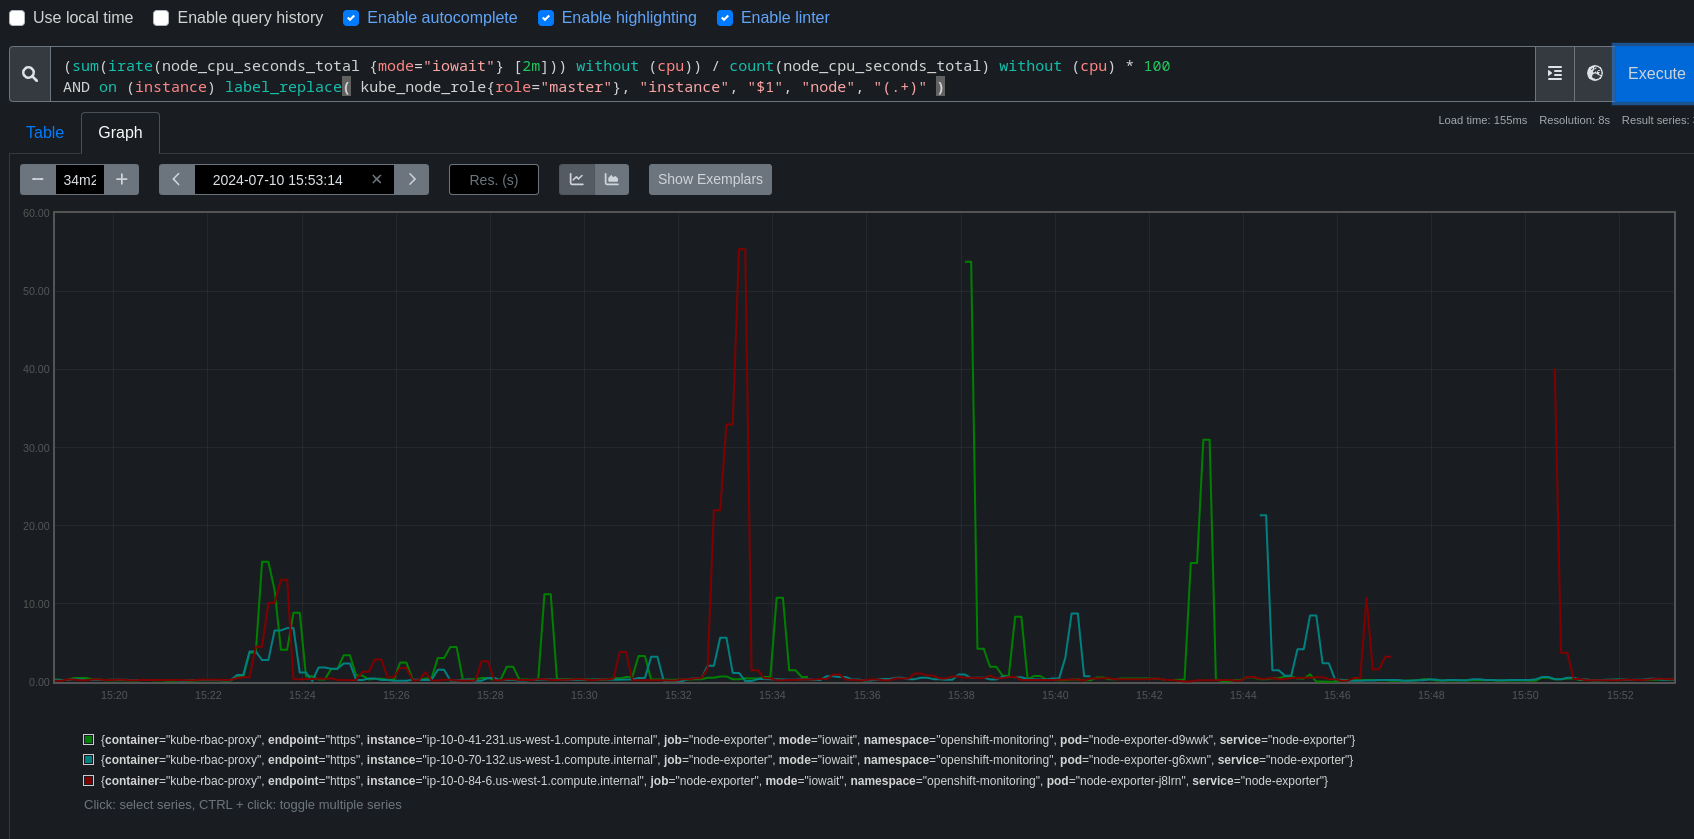
Task: Switch to stacked area graph mode
Action: (612, 180)
